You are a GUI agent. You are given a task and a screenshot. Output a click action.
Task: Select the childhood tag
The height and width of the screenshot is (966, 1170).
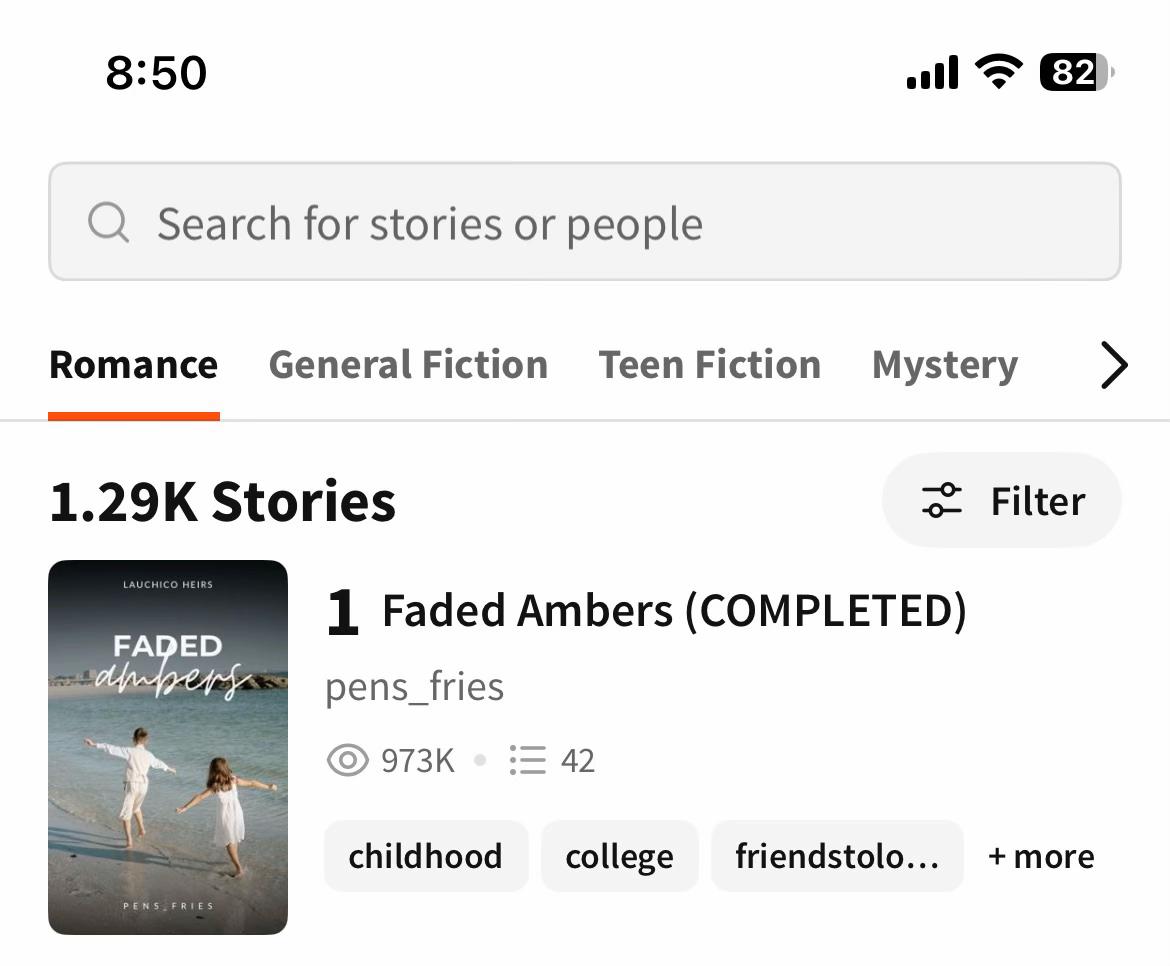pyautogui.click(x=426, y=856)
